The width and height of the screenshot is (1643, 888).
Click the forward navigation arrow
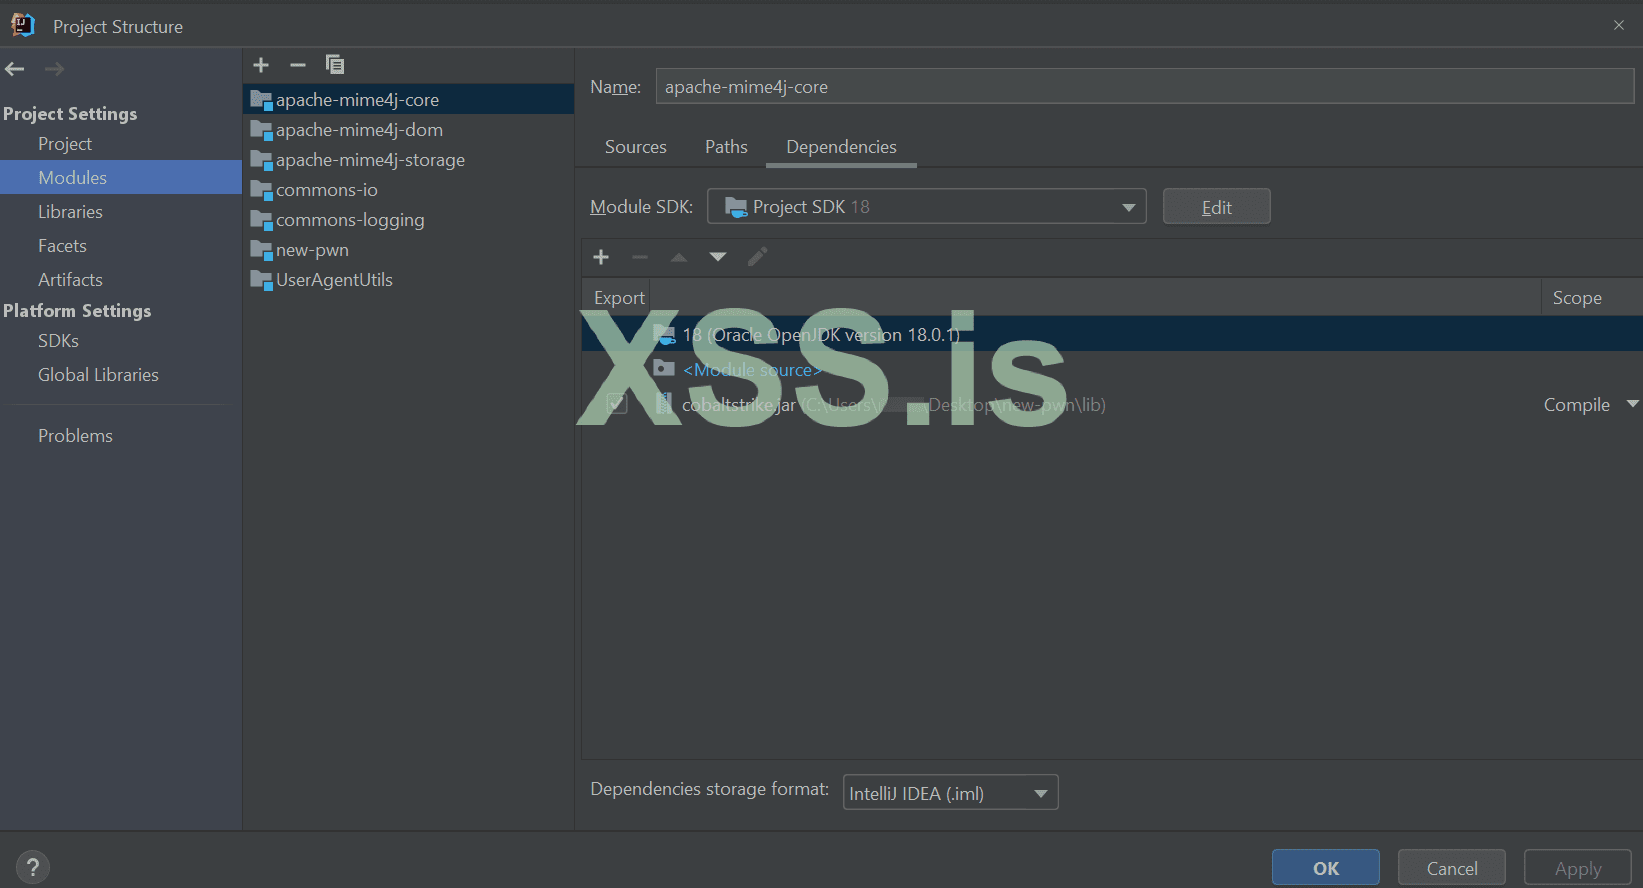(54, 69)
